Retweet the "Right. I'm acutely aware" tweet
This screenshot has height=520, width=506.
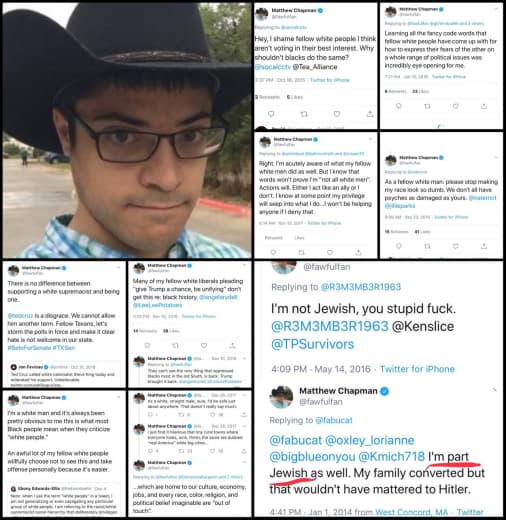pos(301,252)
